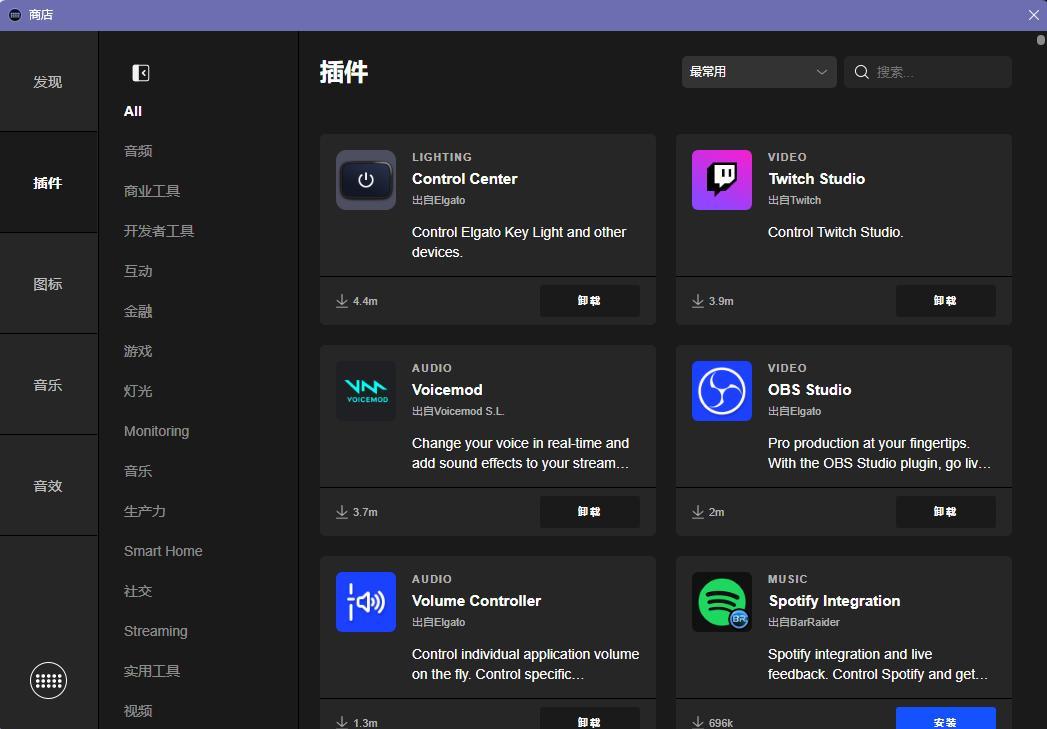Install the Spotify Integration plugin
Viewport: 1047px width, 729px height.
tap(946, 718)
